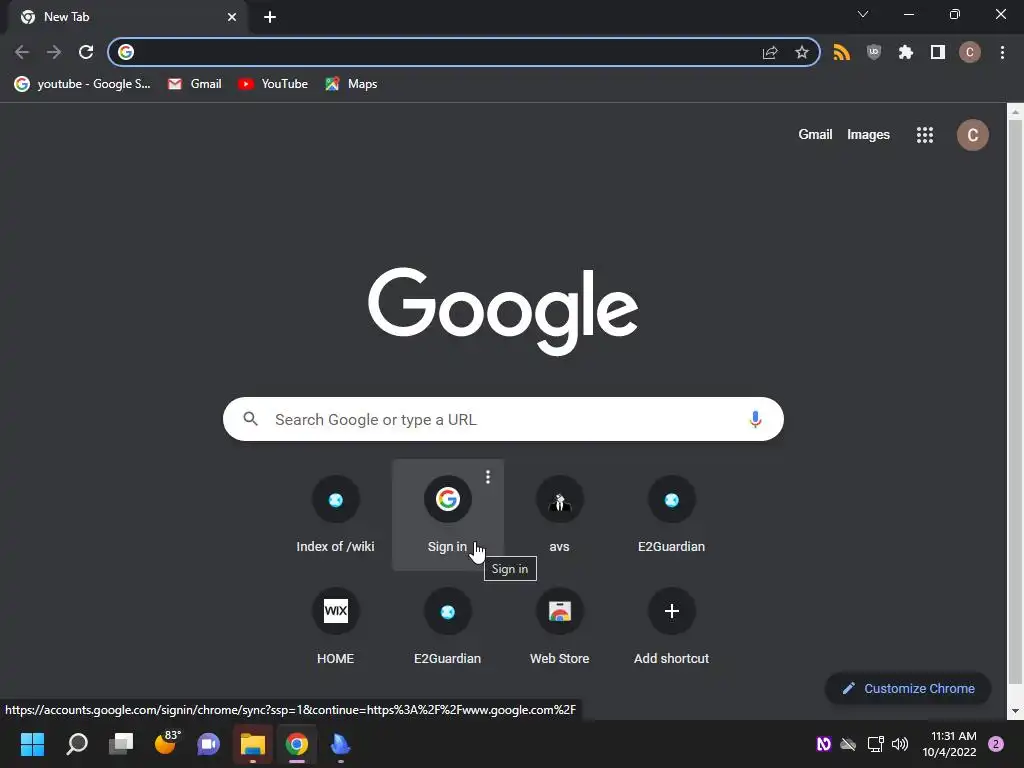Open the RSS feed extension icon
Image resolution: width=1024 pixels, height=768 pixels.
click(x=842, y=52)
